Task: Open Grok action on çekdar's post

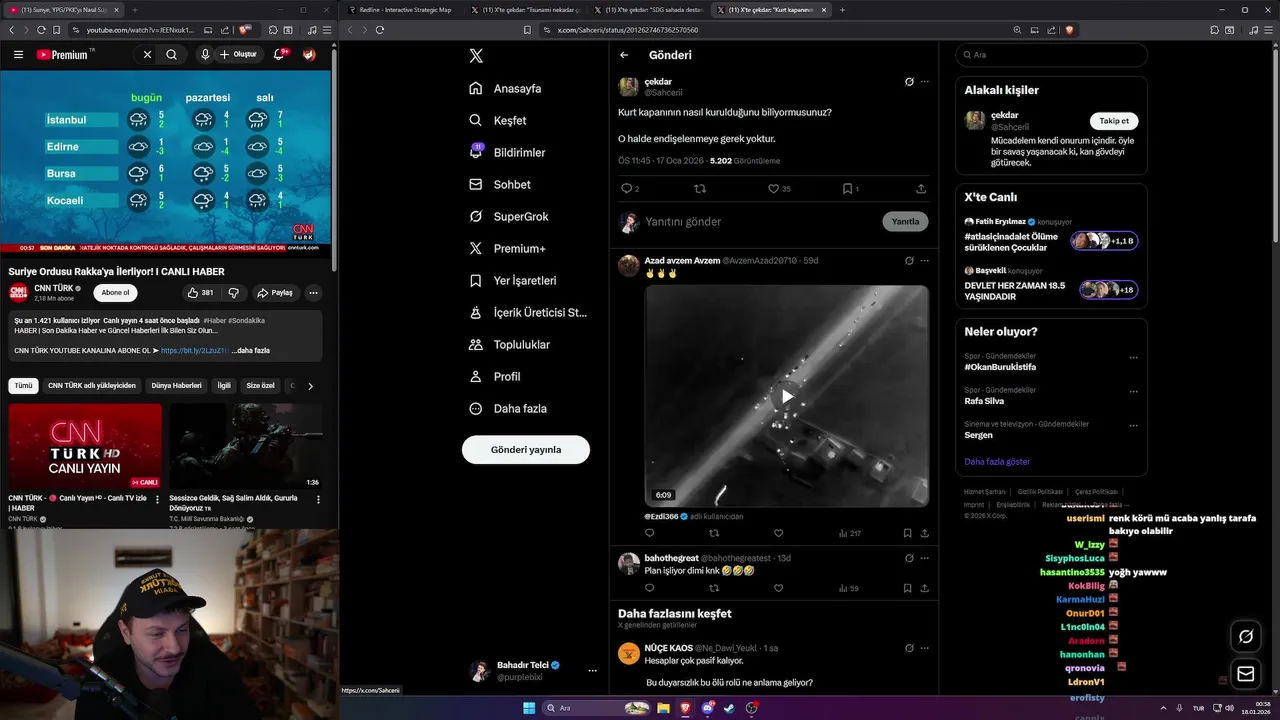Action: click(x=909, y=82)
